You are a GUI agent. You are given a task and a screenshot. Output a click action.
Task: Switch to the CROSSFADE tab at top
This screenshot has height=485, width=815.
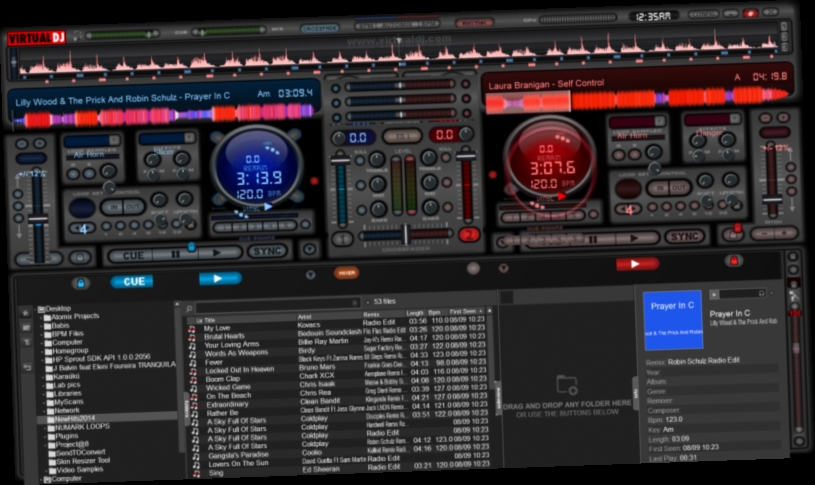click(x=319, y=29)
